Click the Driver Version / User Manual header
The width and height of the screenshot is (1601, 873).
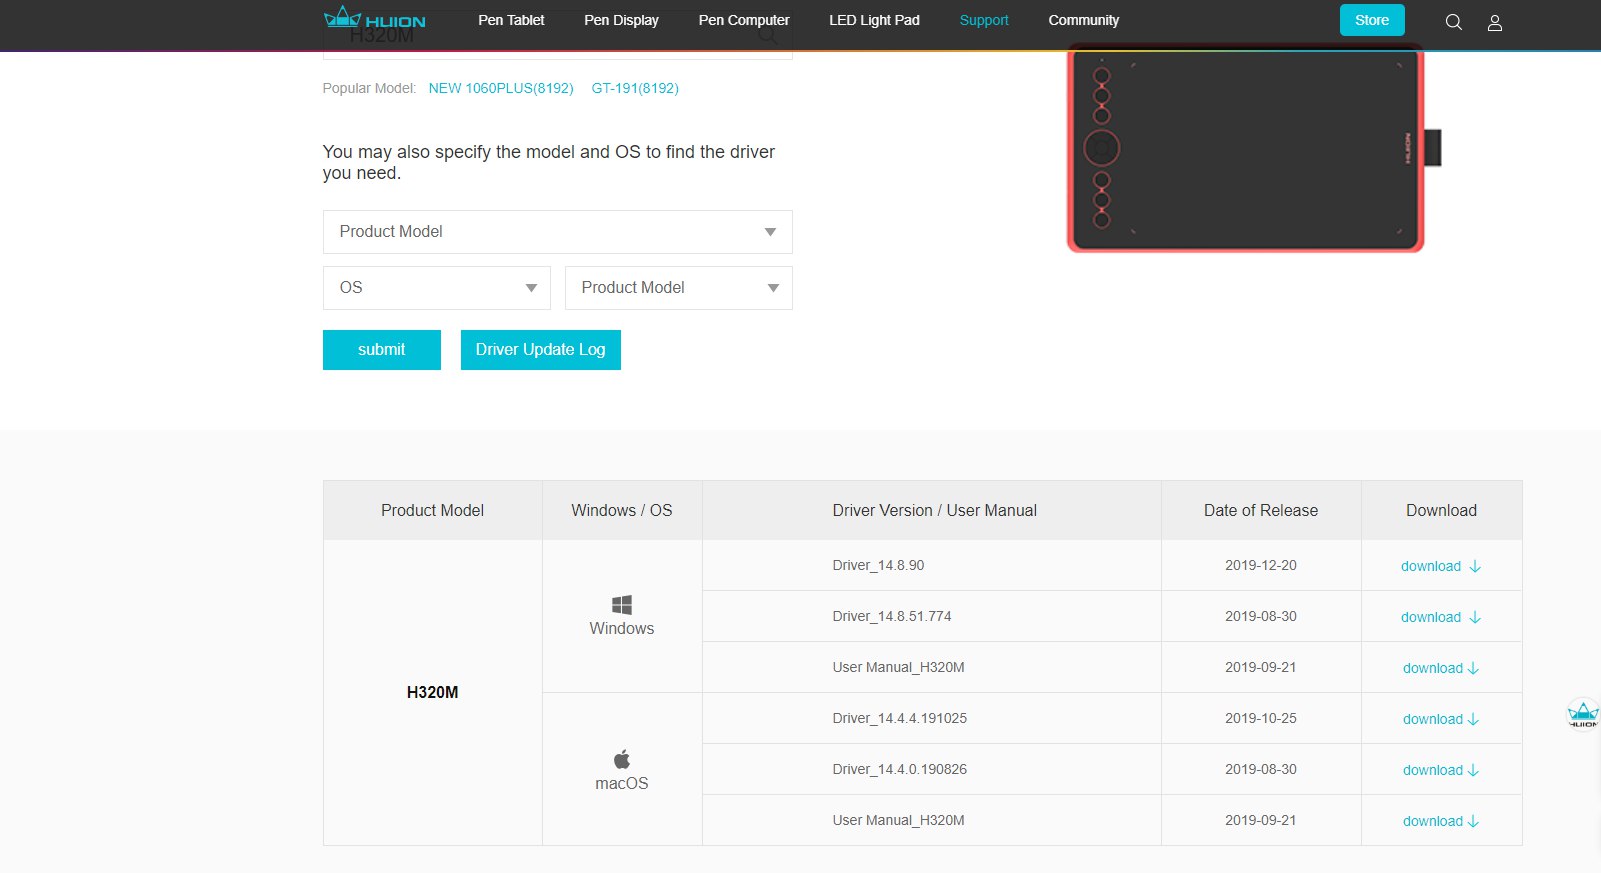coord(934,510)
